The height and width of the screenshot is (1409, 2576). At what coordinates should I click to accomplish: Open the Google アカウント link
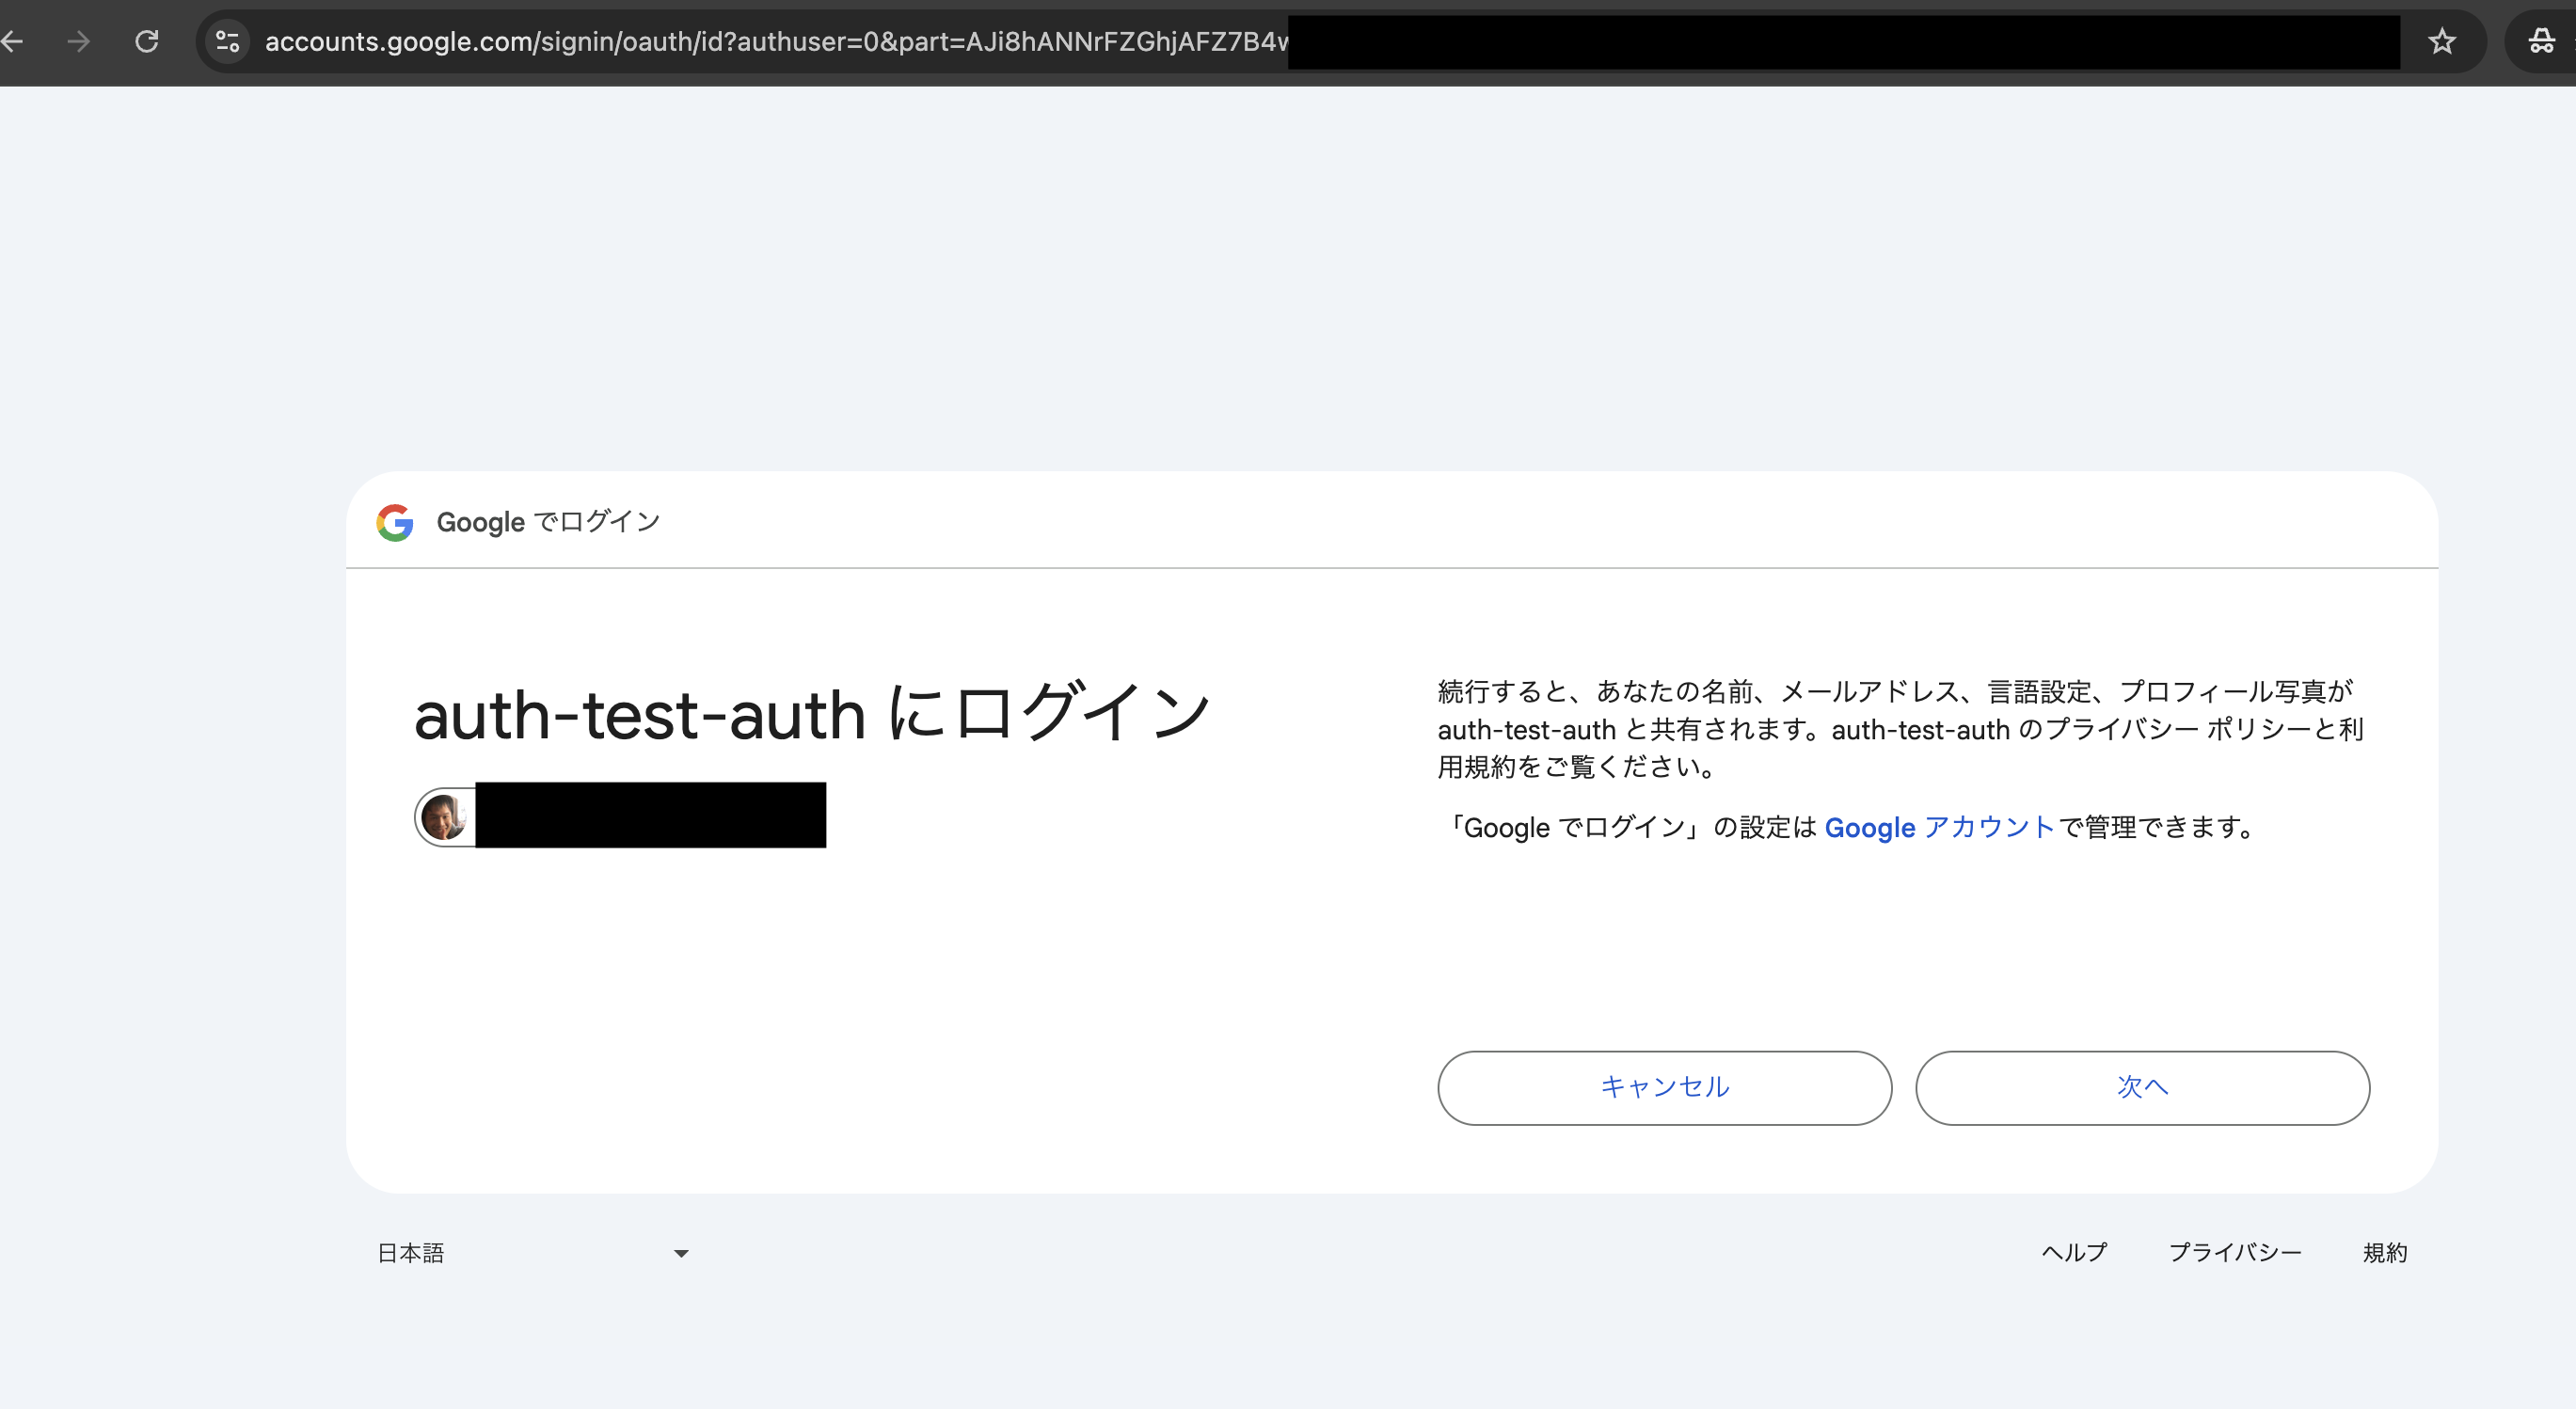(1938, 827)
